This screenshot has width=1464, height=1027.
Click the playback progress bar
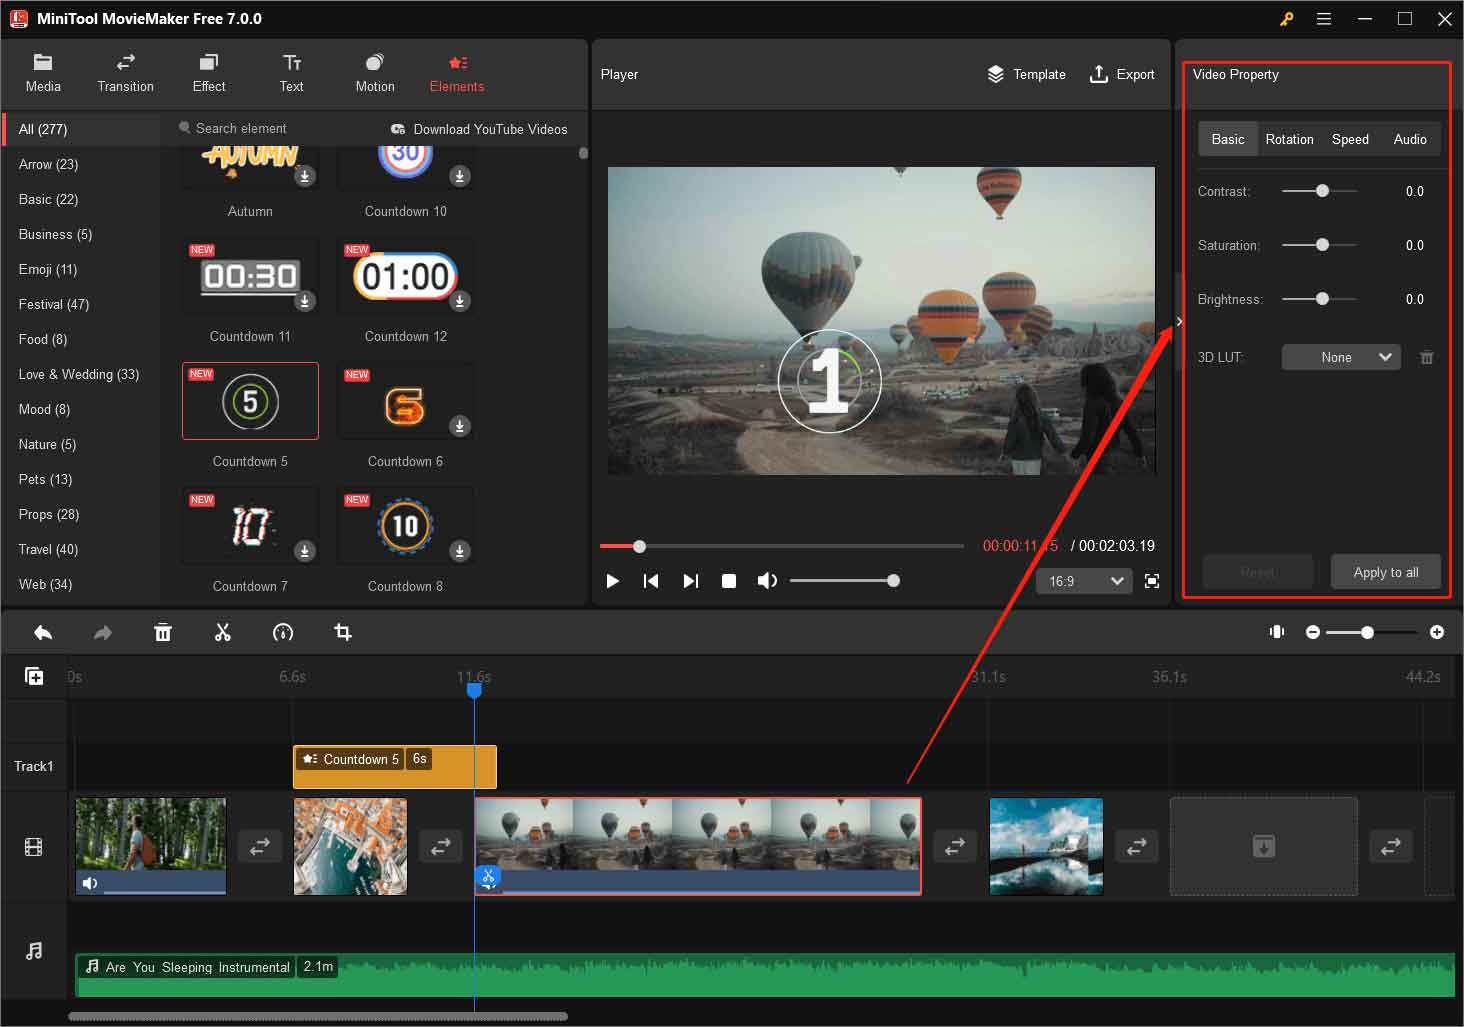782,546
